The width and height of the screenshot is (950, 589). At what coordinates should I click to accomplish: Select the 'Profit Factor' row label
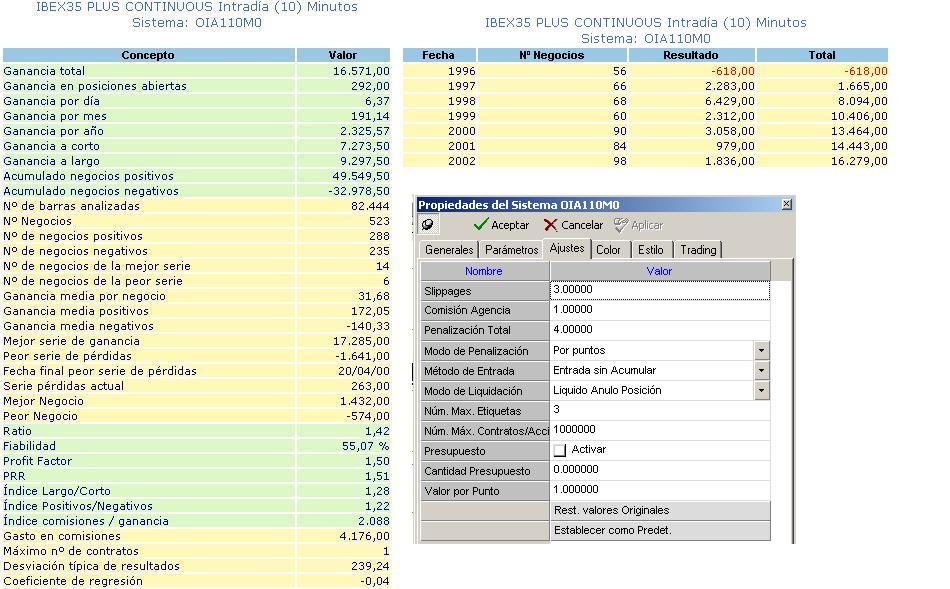[38, 461]
